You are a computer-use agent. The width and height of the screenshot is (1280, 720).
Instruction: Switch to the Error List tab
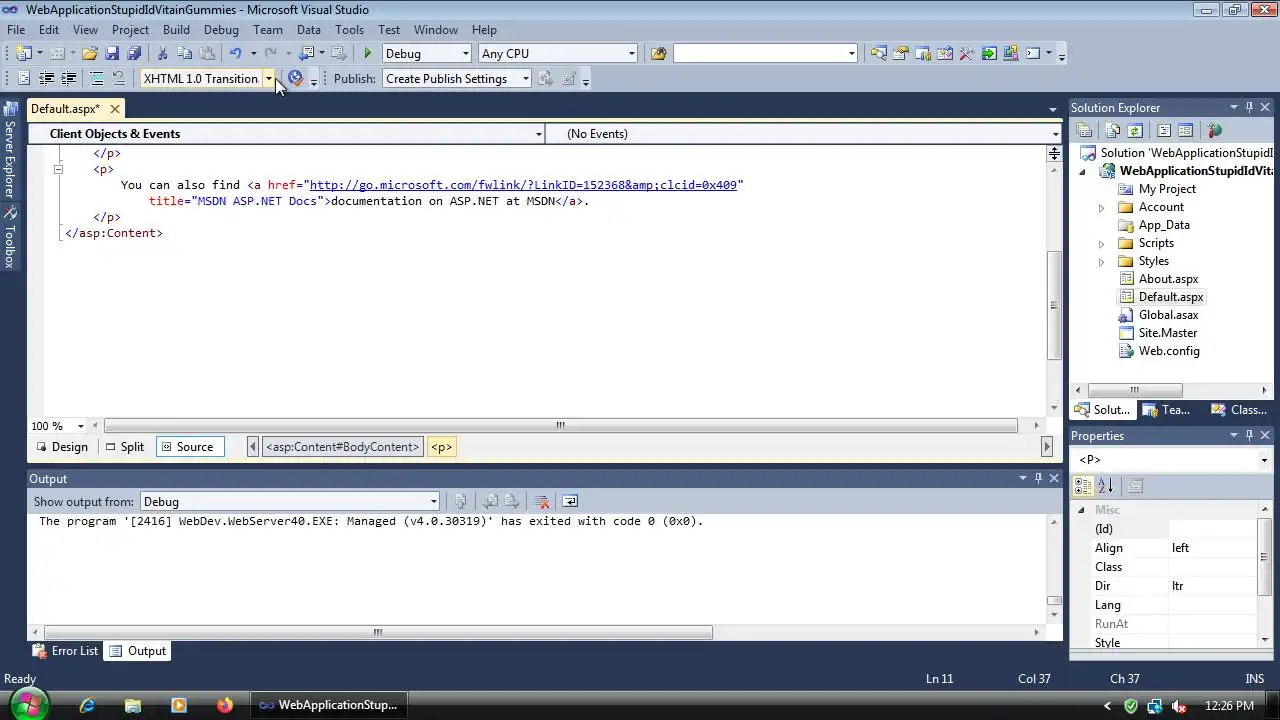pos(66,651)
